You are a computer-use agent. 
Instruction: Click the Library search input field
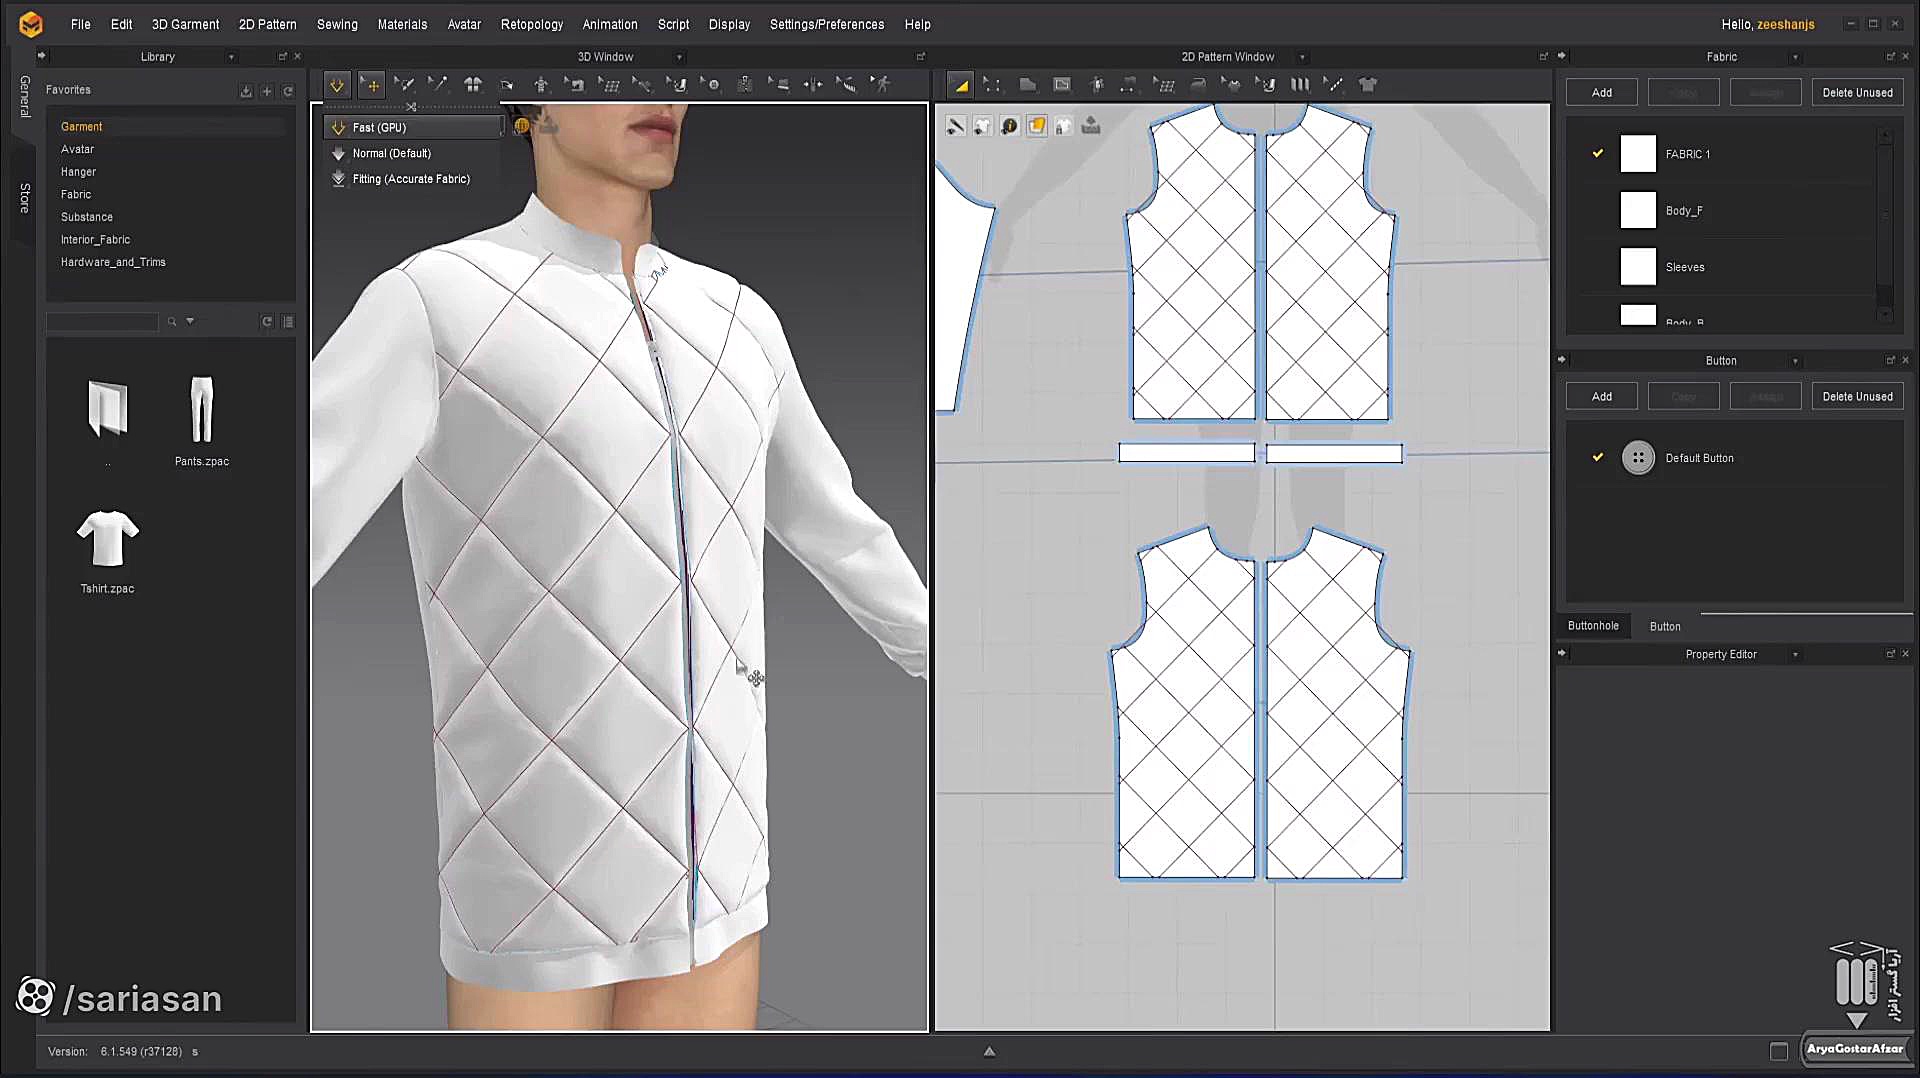click(103, 322)
